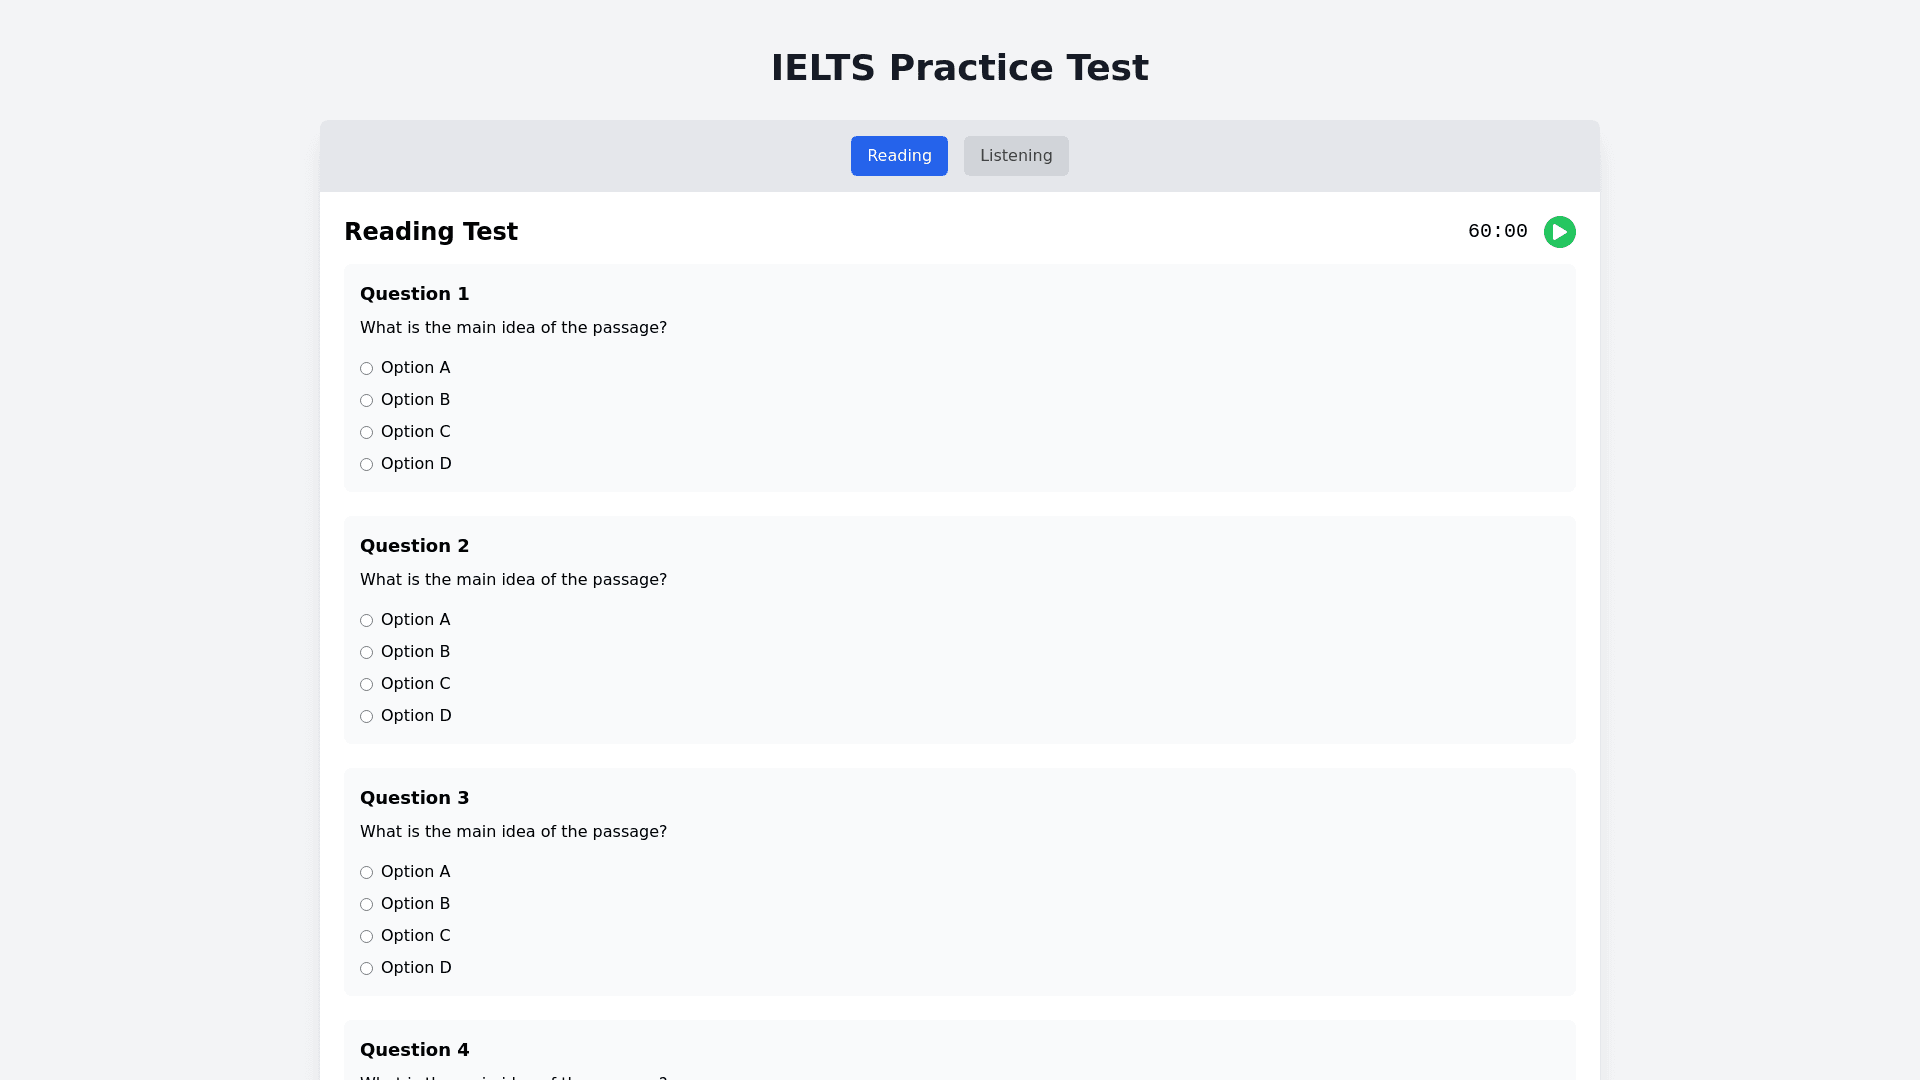Select Option A for Question 1
The width and height of the screenshot is (1920, 1080).
point(367,369)
